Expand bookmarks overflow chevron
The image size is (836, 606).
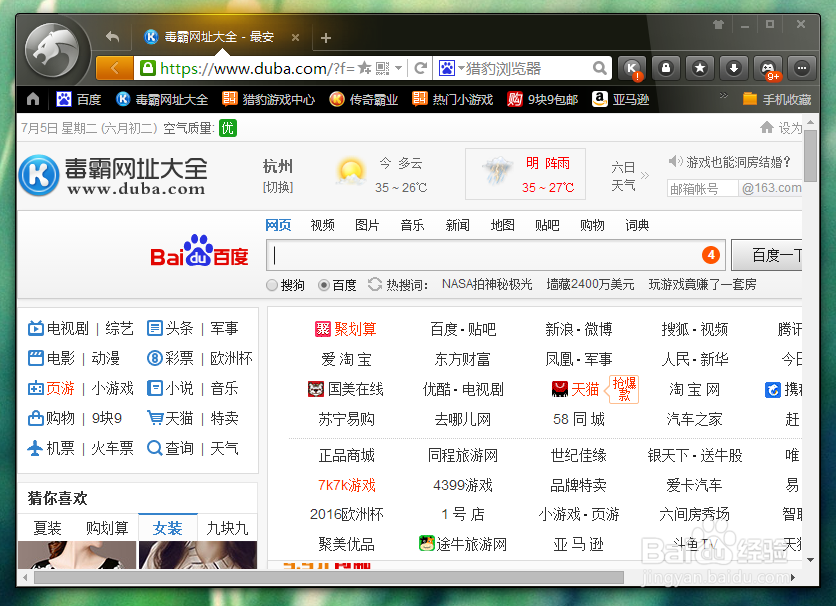click(x=724, y=95)
